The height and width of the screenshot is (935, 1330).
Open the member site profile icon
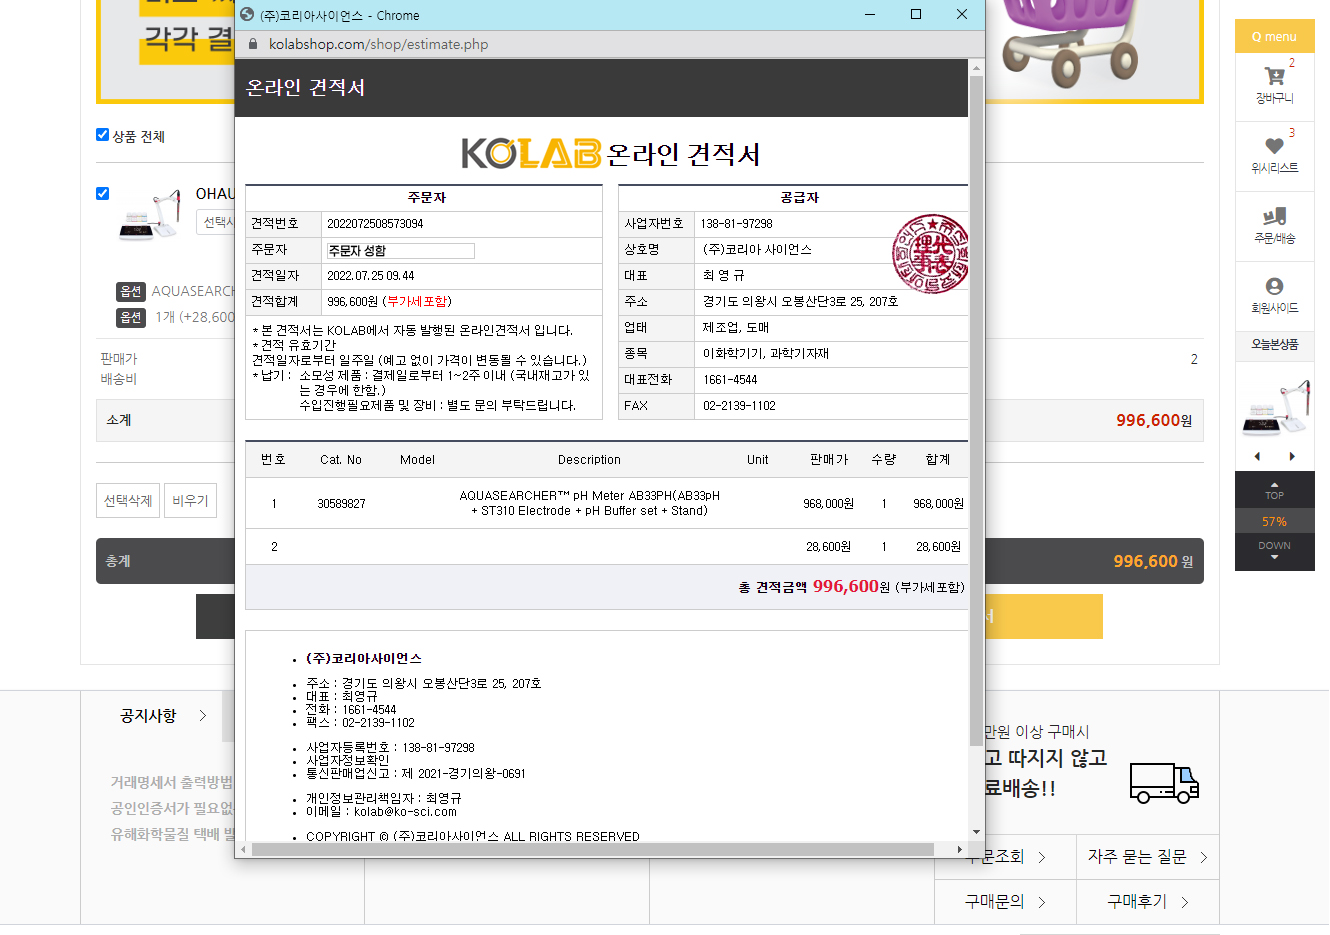1274,286
